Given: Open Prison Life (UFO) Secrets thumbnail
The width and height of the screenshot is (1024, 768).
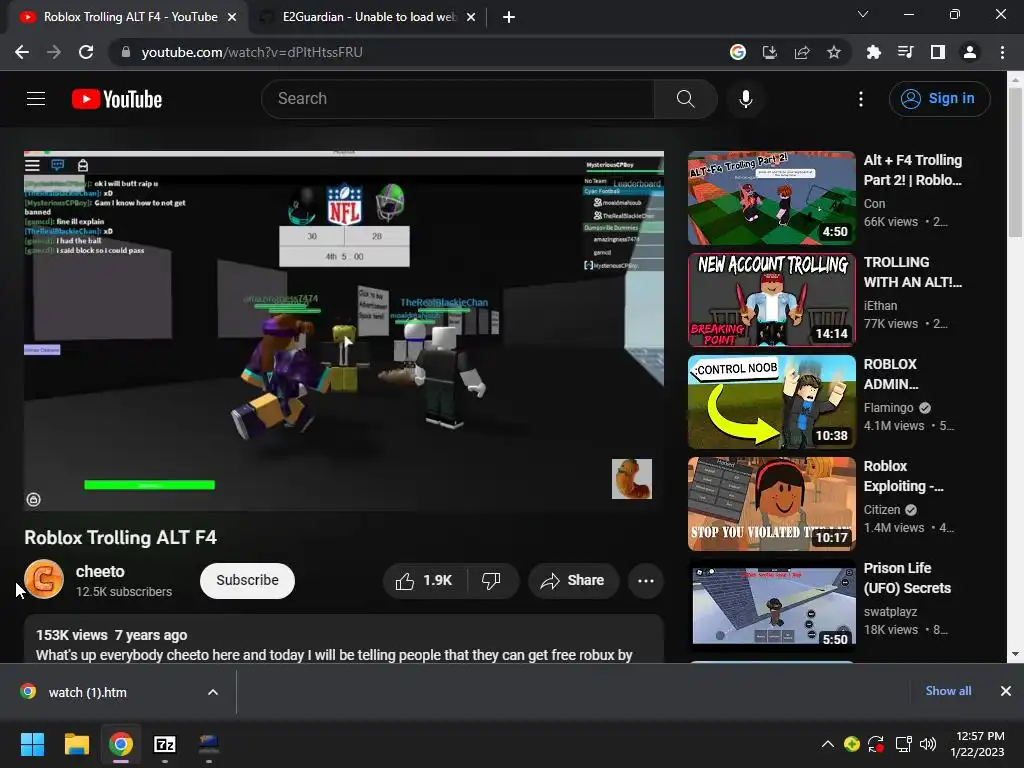Looking at the screenshot, I should (771, 605).
